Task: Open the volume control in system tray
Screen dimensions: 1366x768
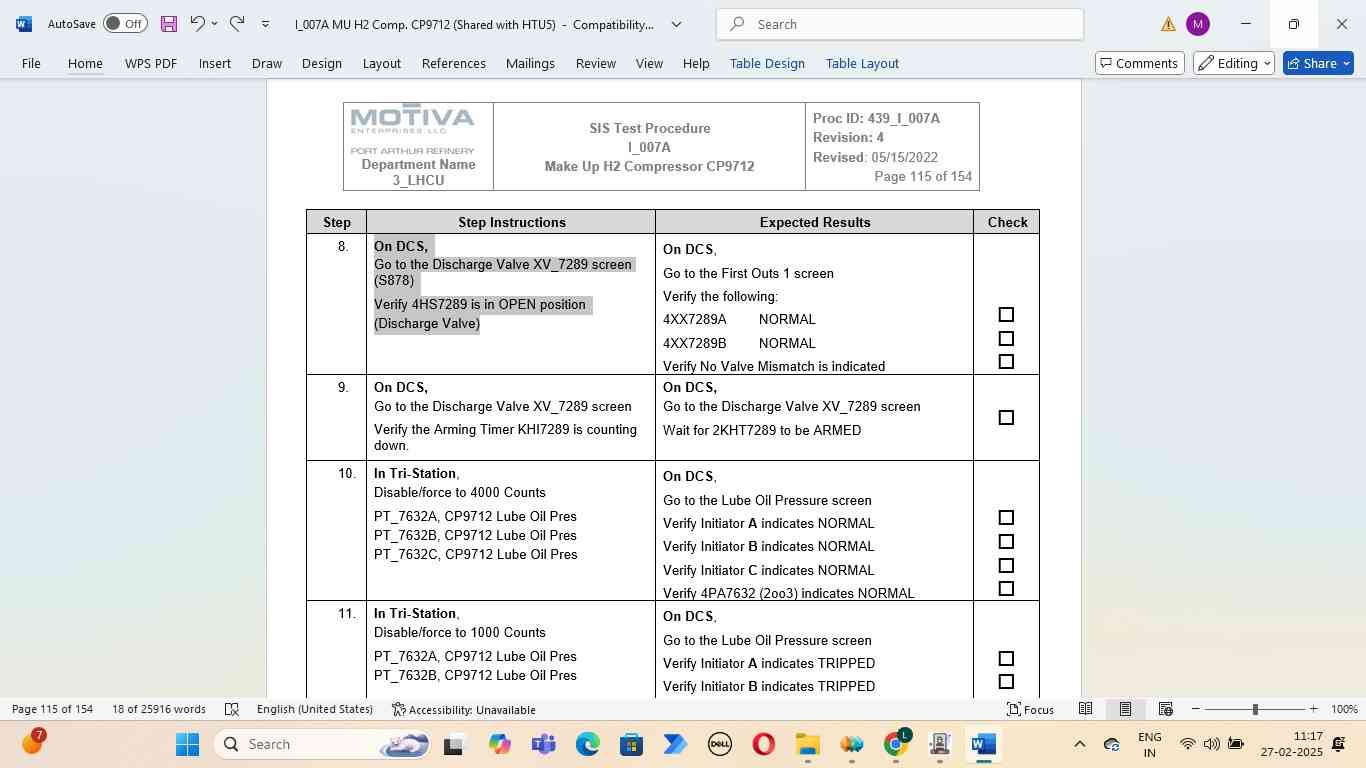Action: coord(1212,744)
